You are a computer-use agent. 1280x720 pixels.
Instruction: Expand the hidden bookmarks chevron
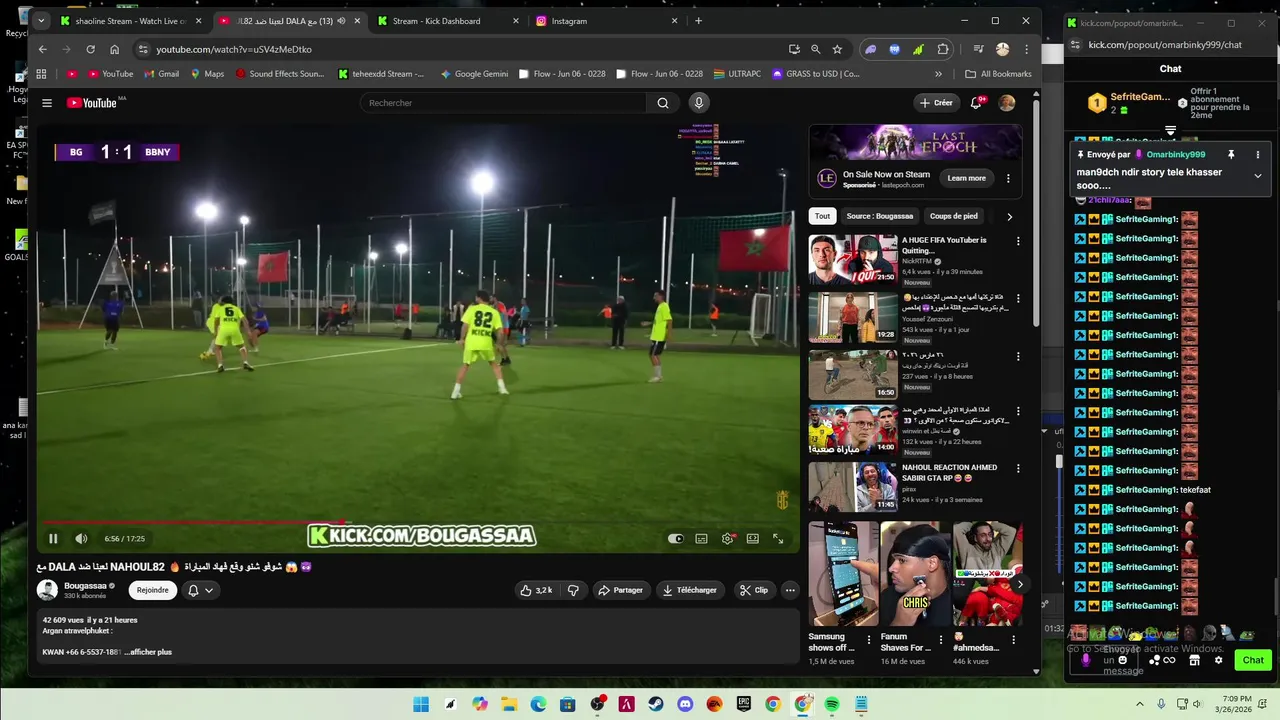pyautogui.click(x=938, y=74)
